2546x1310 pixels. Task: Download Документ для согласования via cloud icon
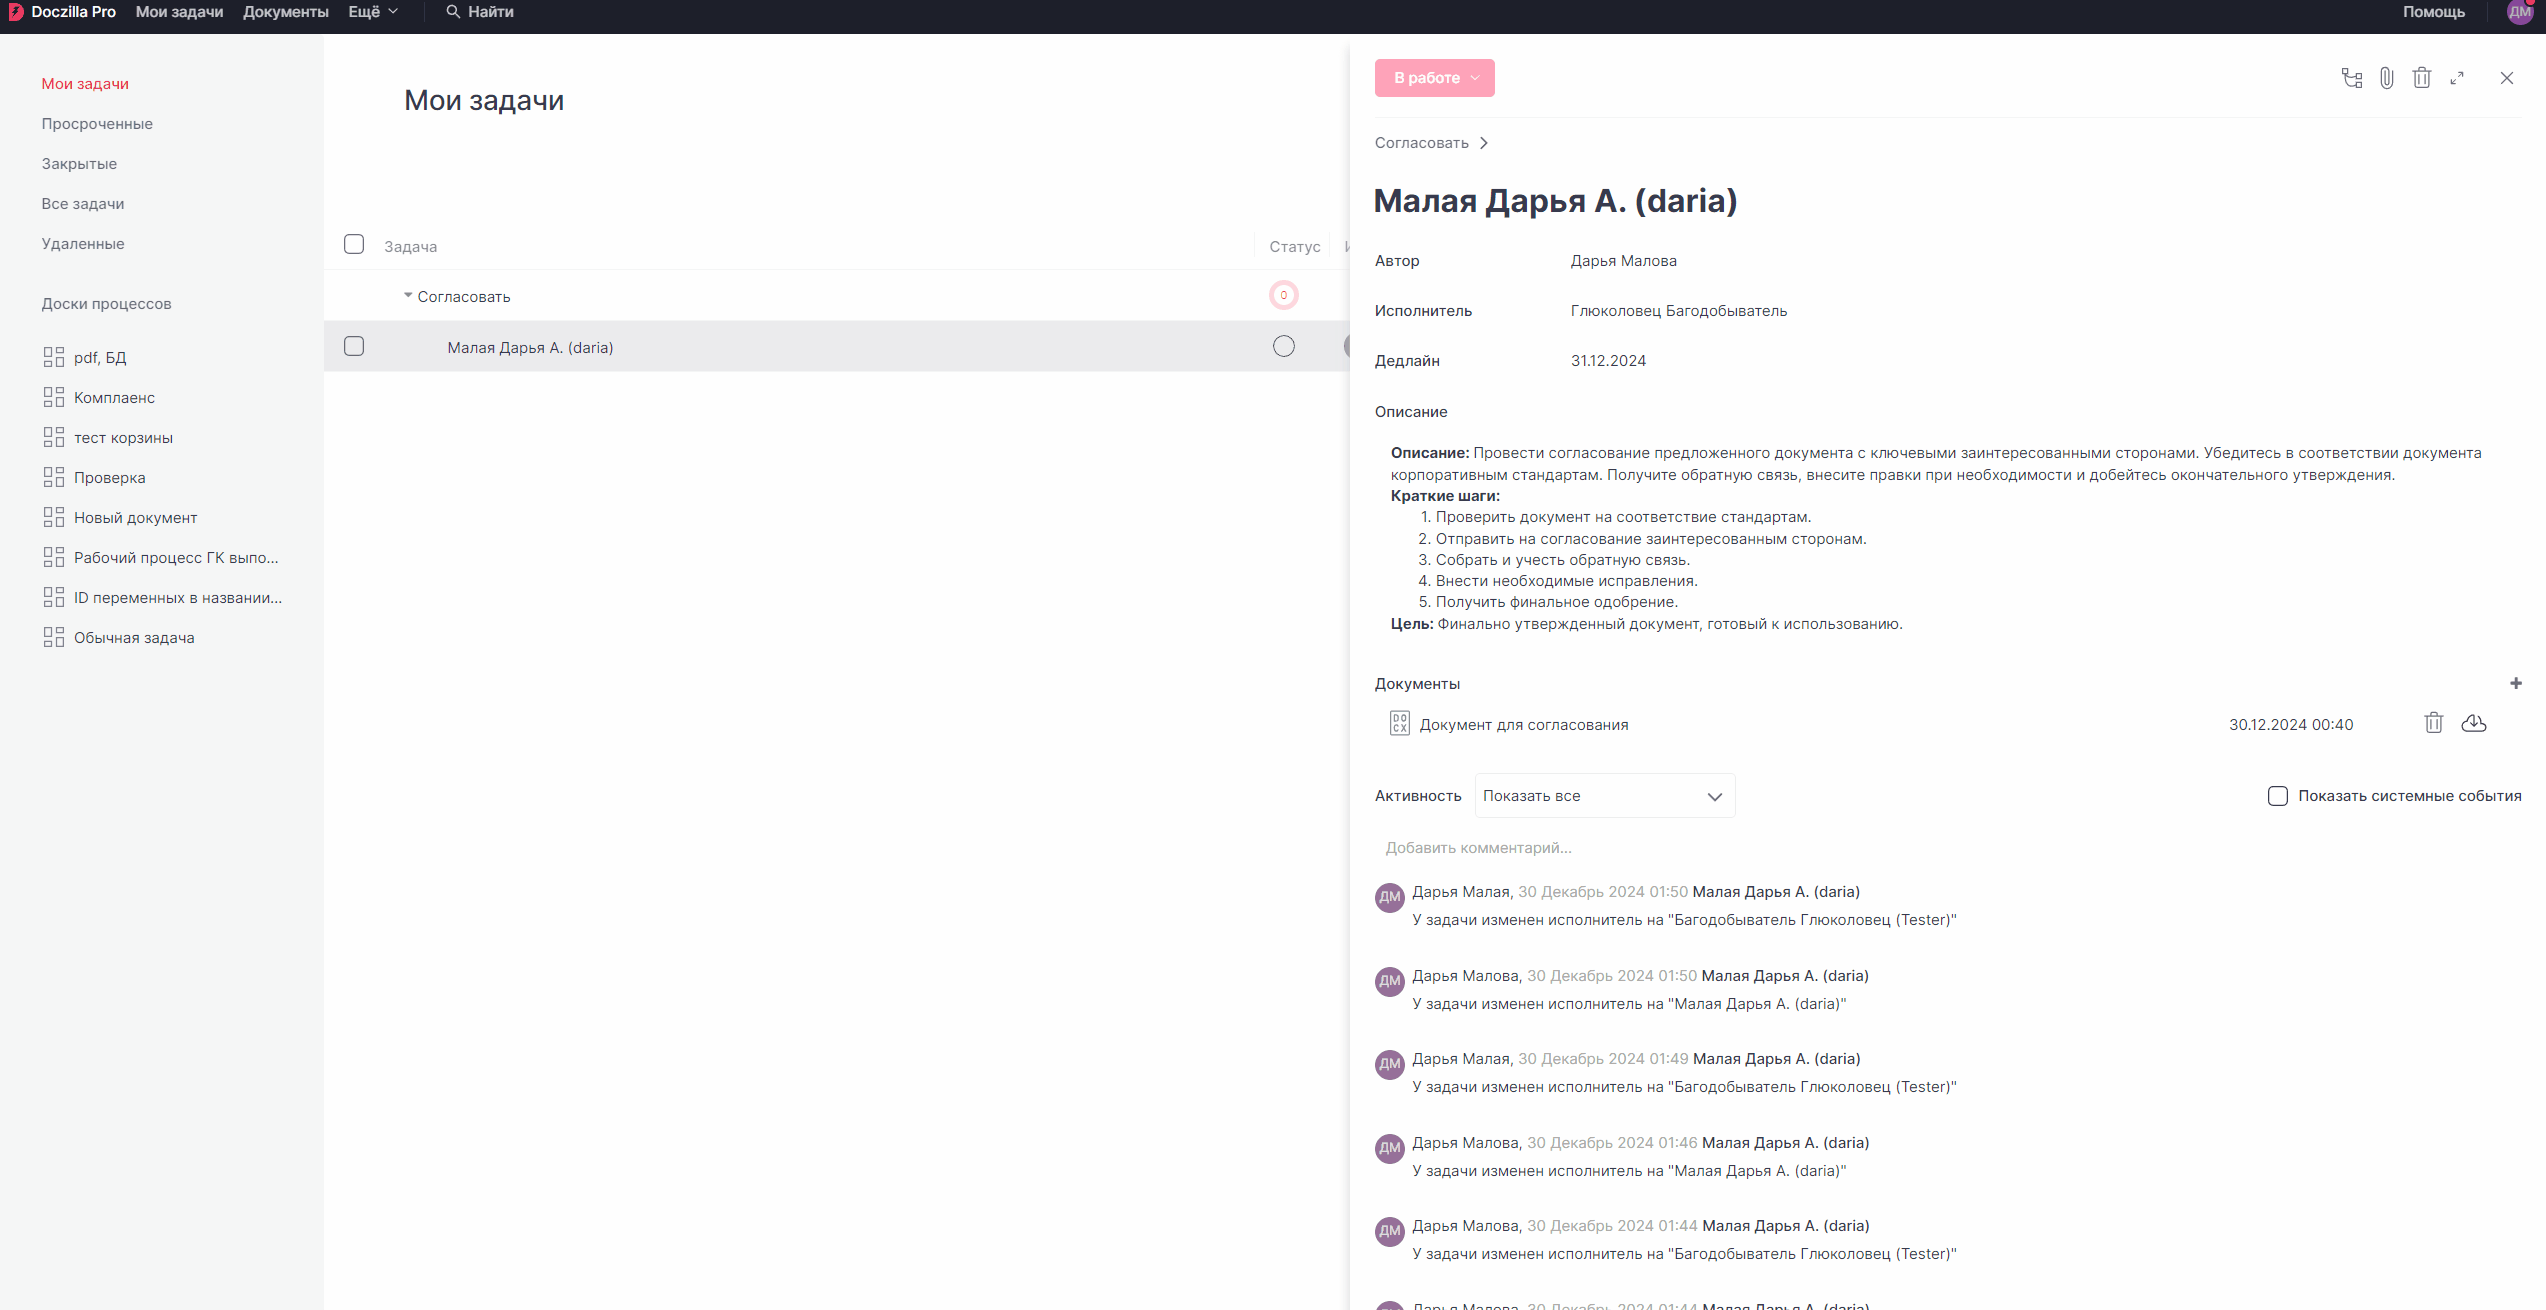[2473, 723]
